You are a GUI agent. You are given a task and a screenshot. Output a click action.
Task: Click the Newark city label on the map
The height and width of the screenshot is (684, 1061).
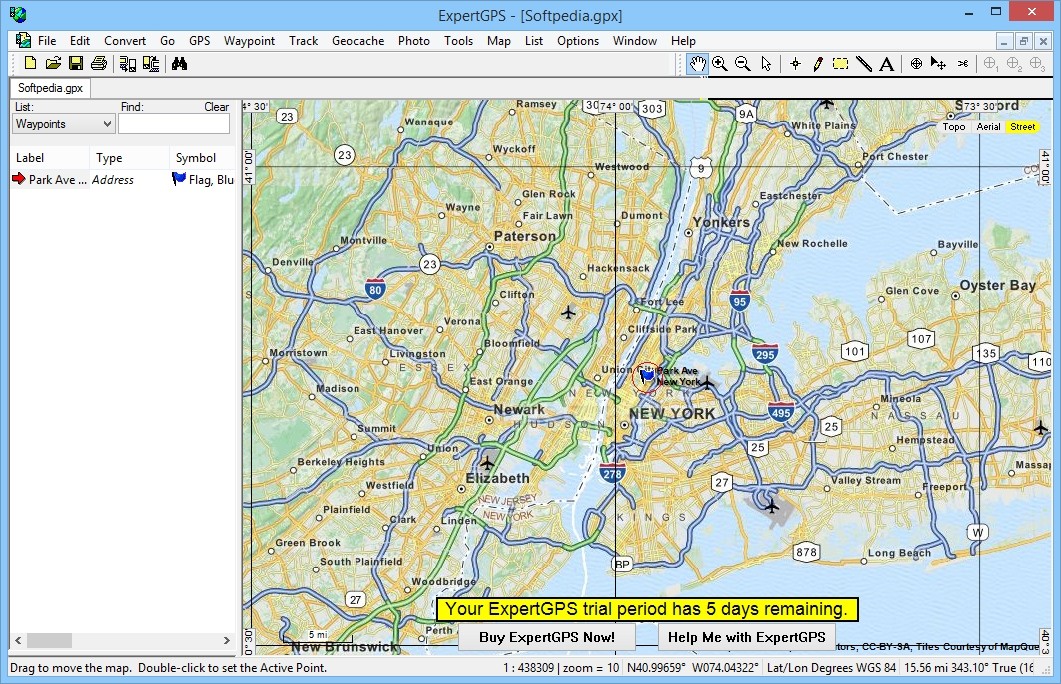519,409
